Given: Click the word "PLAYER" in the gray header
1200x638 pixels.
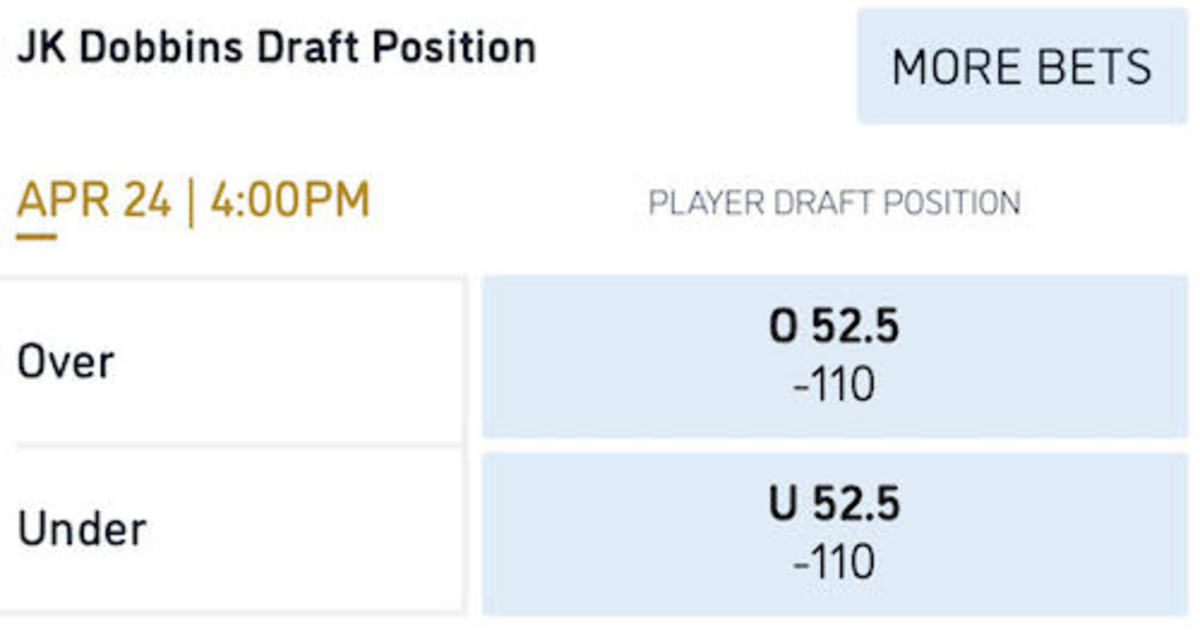Looking at the screenshot, I should pyautogui.click(x=703, y=203).
